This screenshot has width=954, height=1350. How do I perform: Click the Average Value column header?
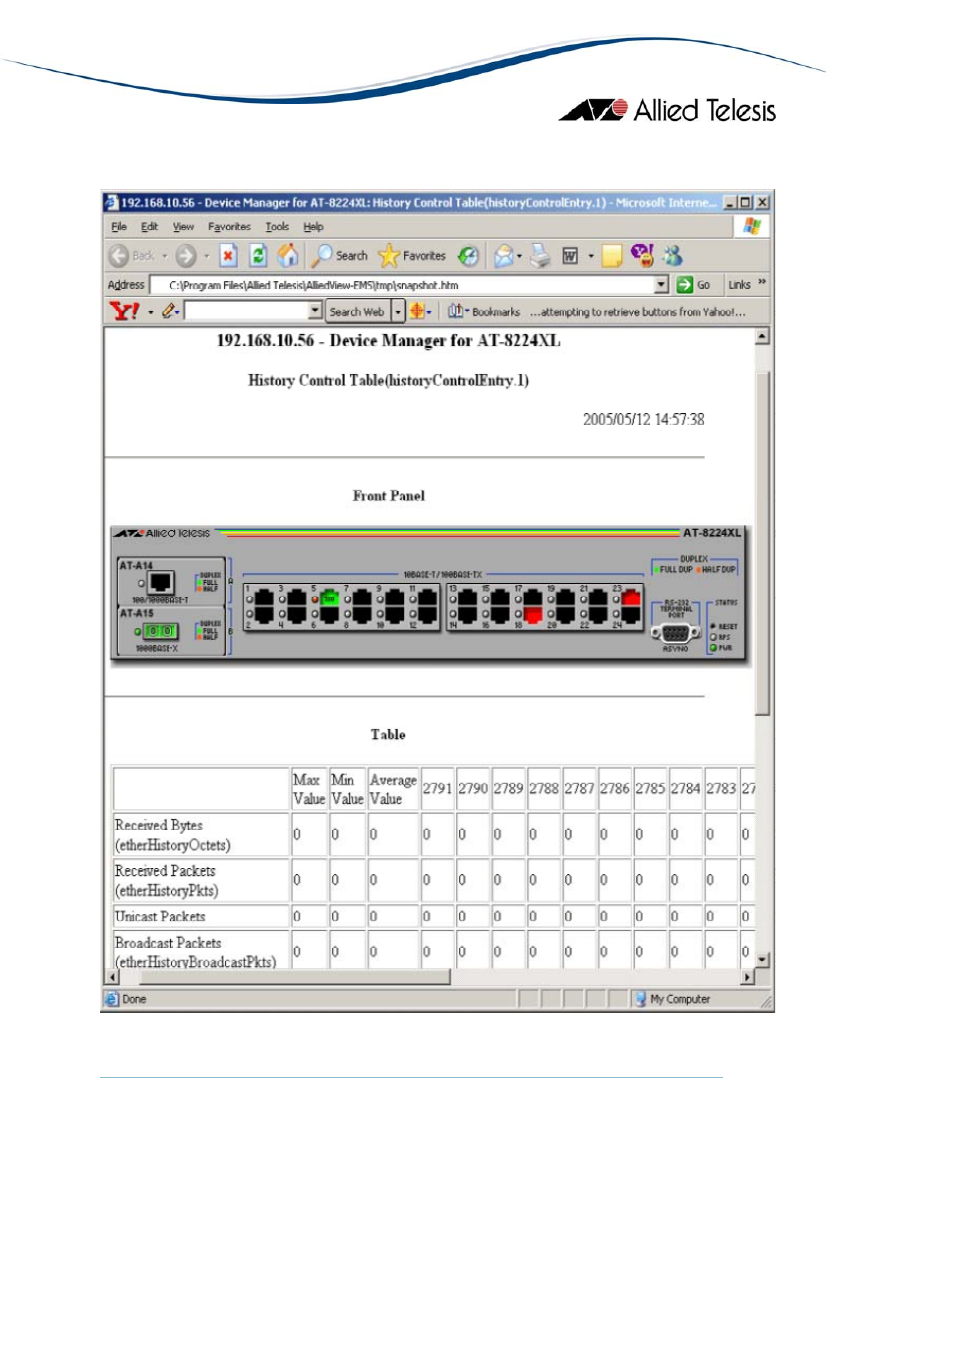393,789
